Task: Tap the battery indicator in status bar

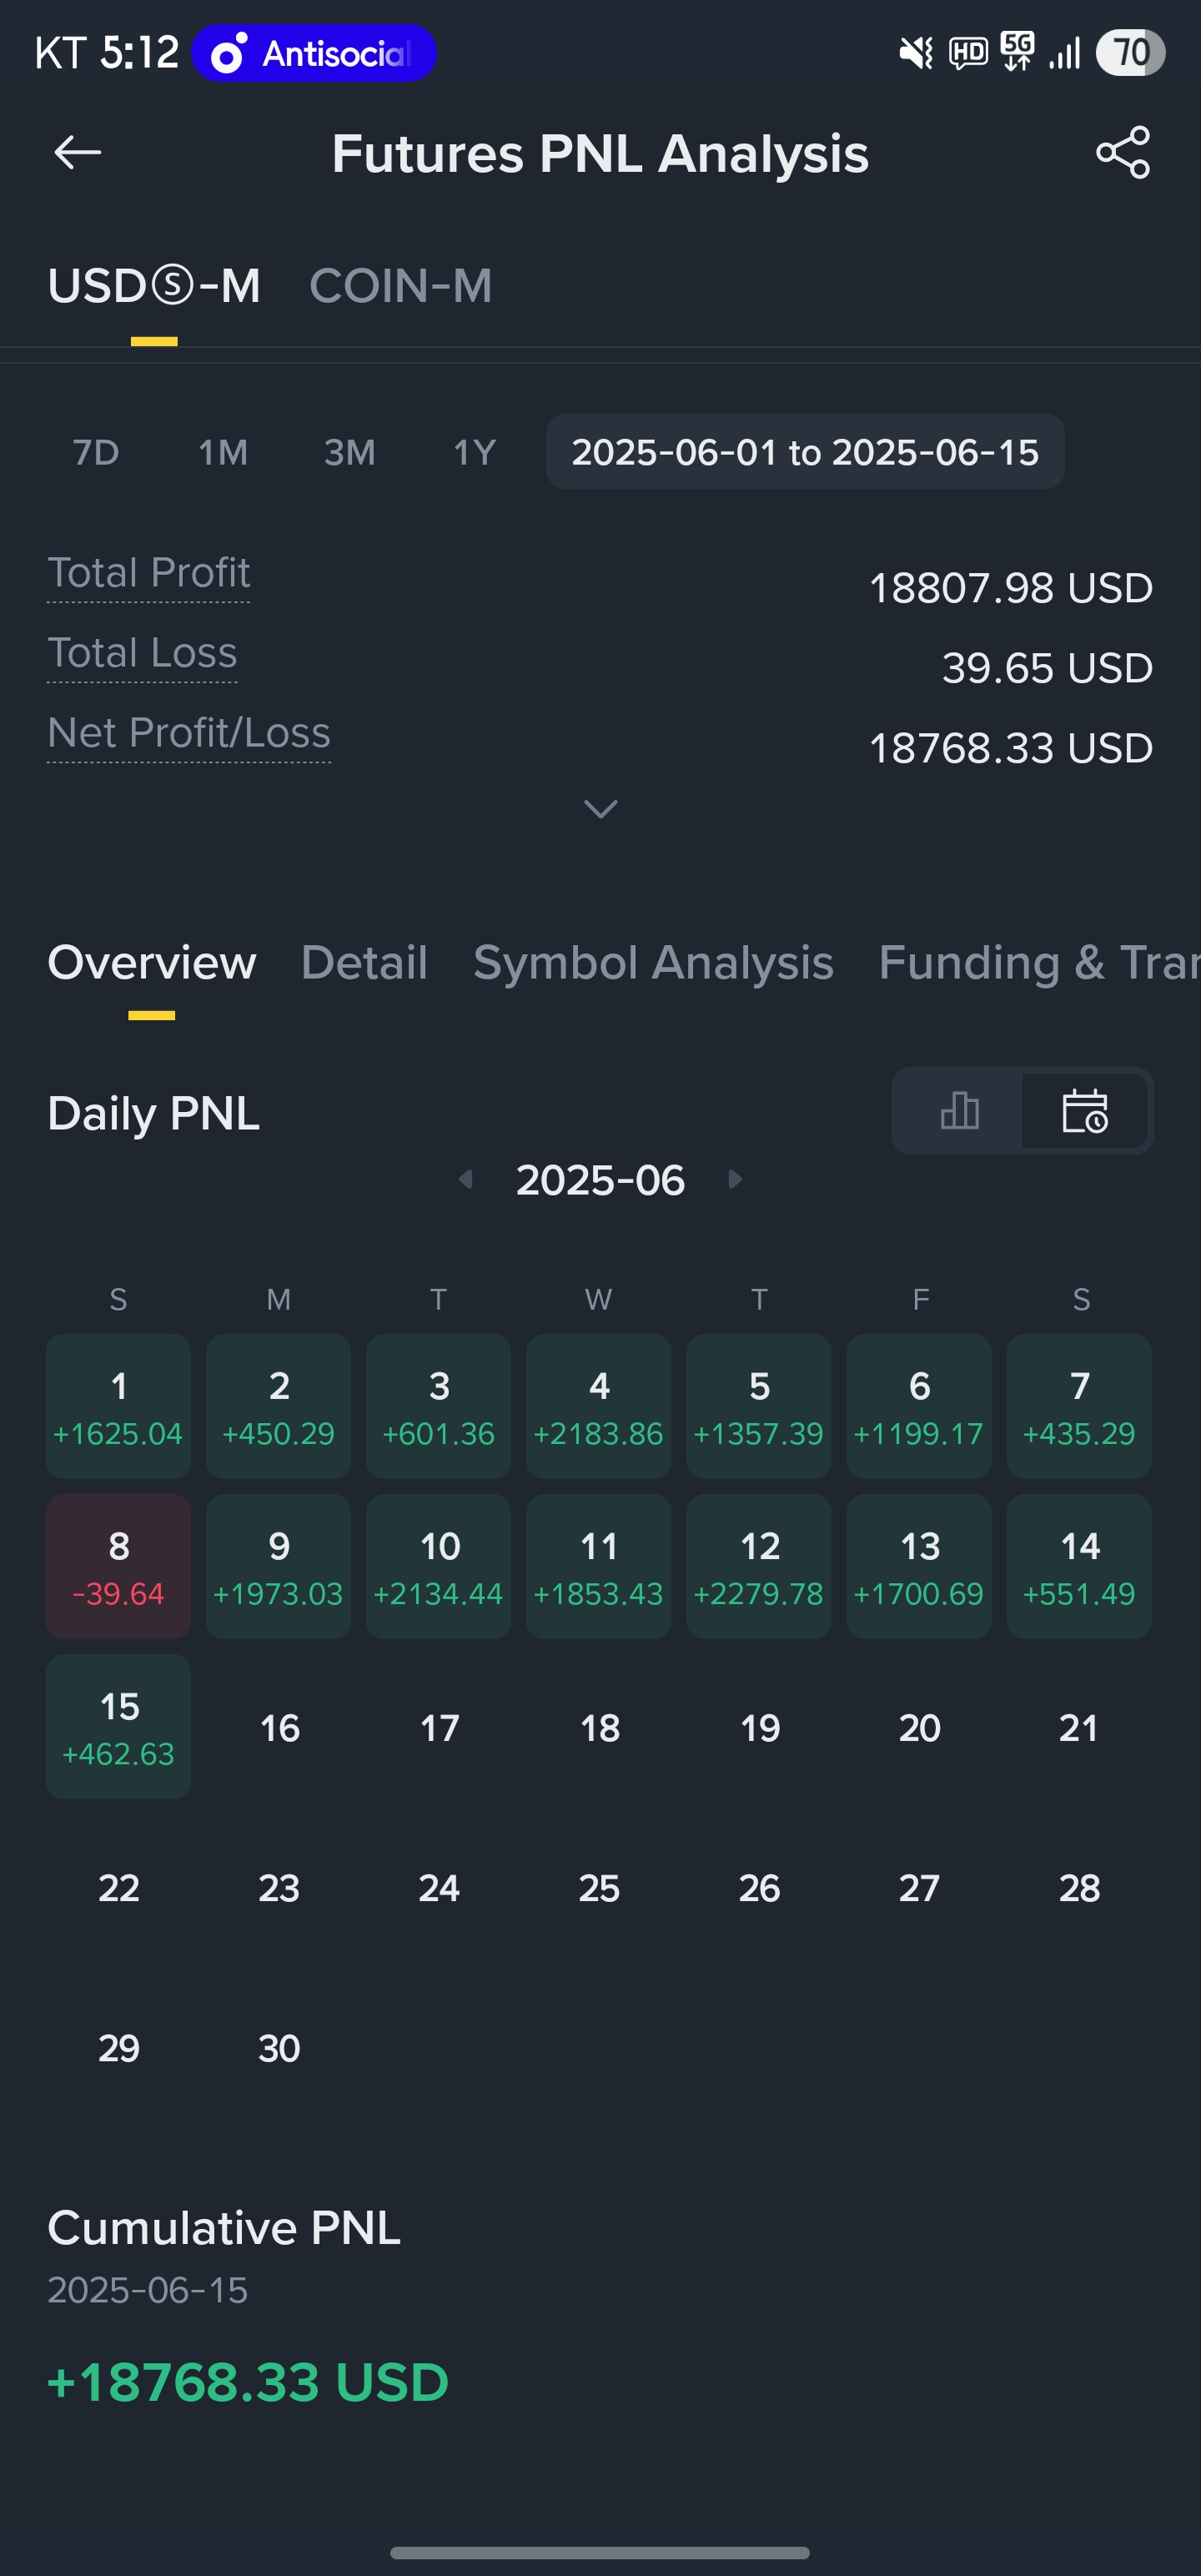Action: click(1130, 52)
